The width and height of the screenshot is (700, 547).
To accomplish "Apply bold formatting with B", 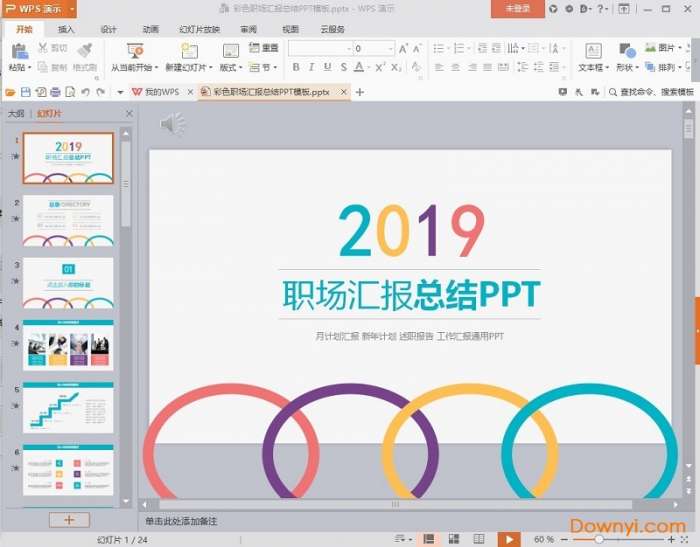I will pos(296,67).
